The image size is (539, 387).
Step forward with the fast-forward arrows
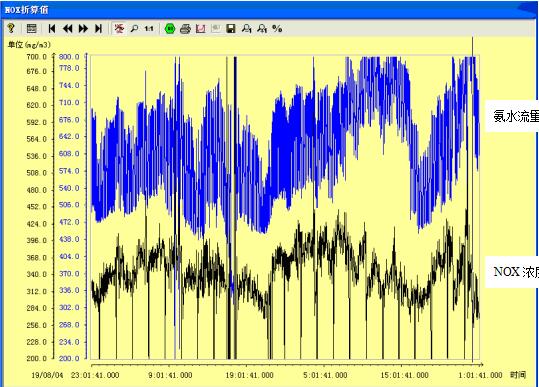pos(83,29)
